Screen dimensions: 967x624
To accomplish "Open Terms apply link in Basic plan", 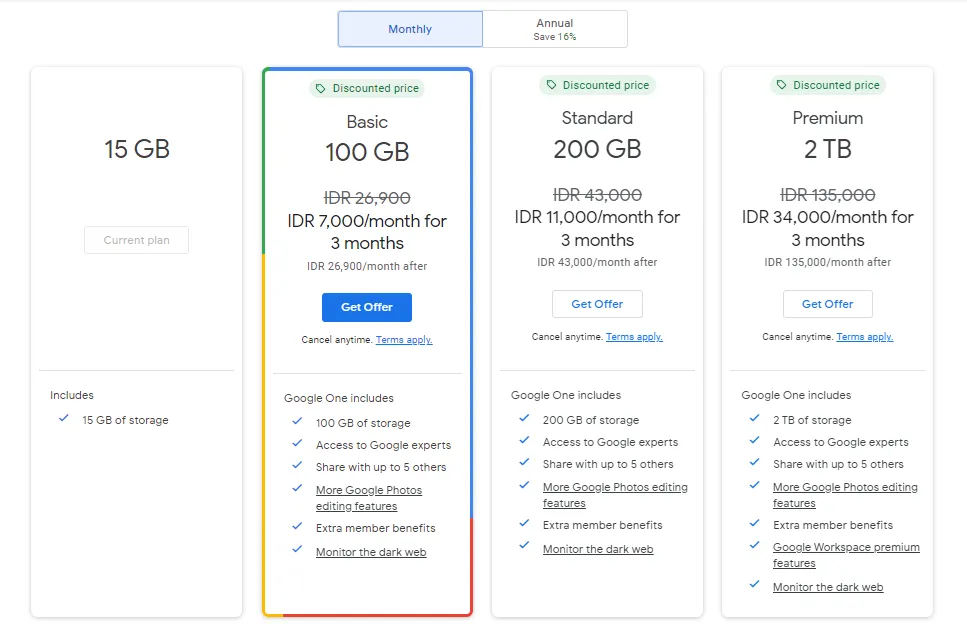I will 404,340.
